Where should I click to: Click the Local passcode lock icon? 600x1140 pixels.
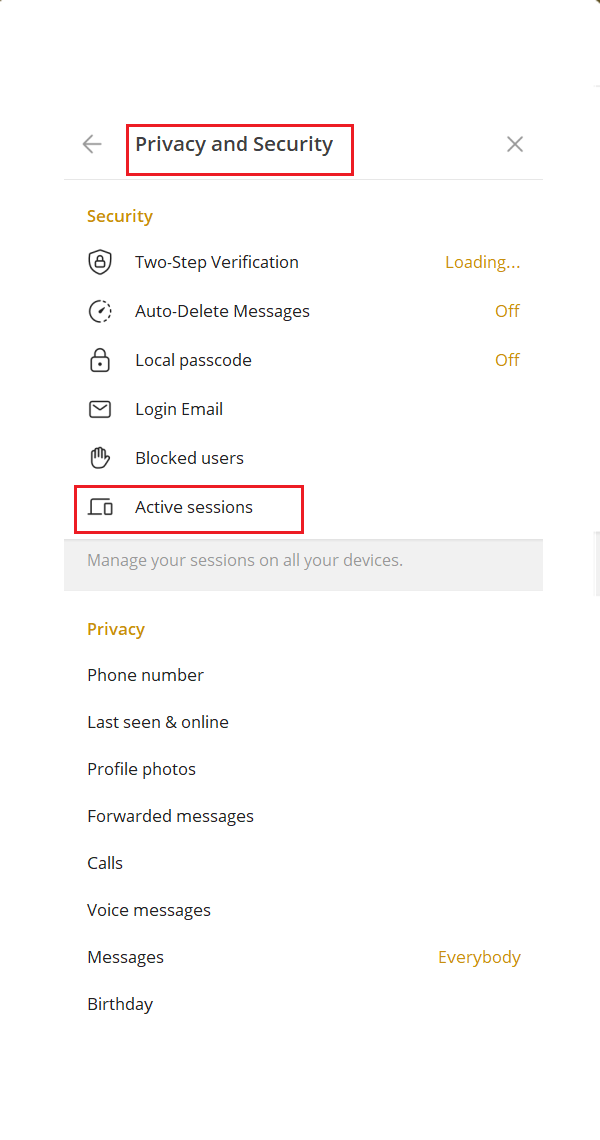100,360
